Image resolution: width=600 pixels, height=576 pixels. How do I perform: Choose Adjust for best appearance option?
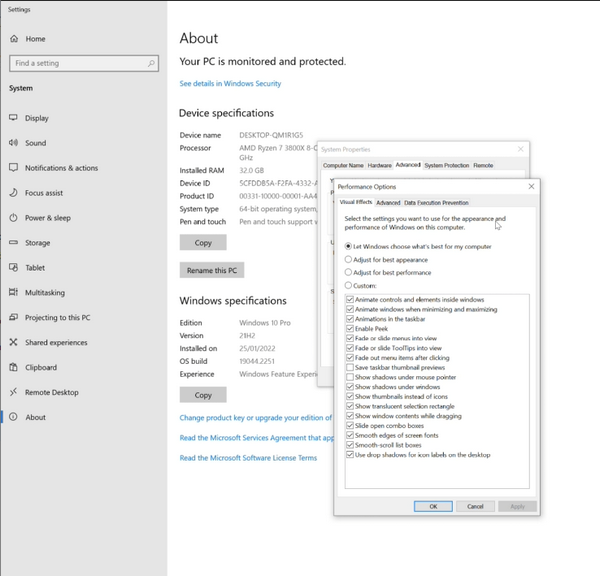coord(349,259)
